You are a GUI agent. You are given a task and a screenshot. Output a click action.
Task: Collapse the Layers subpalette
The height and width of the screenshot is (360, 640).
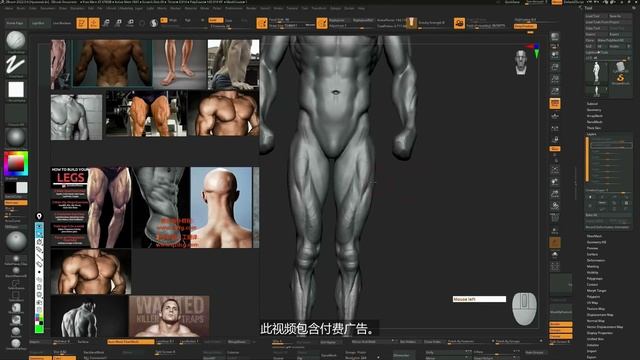click(591, 134)
